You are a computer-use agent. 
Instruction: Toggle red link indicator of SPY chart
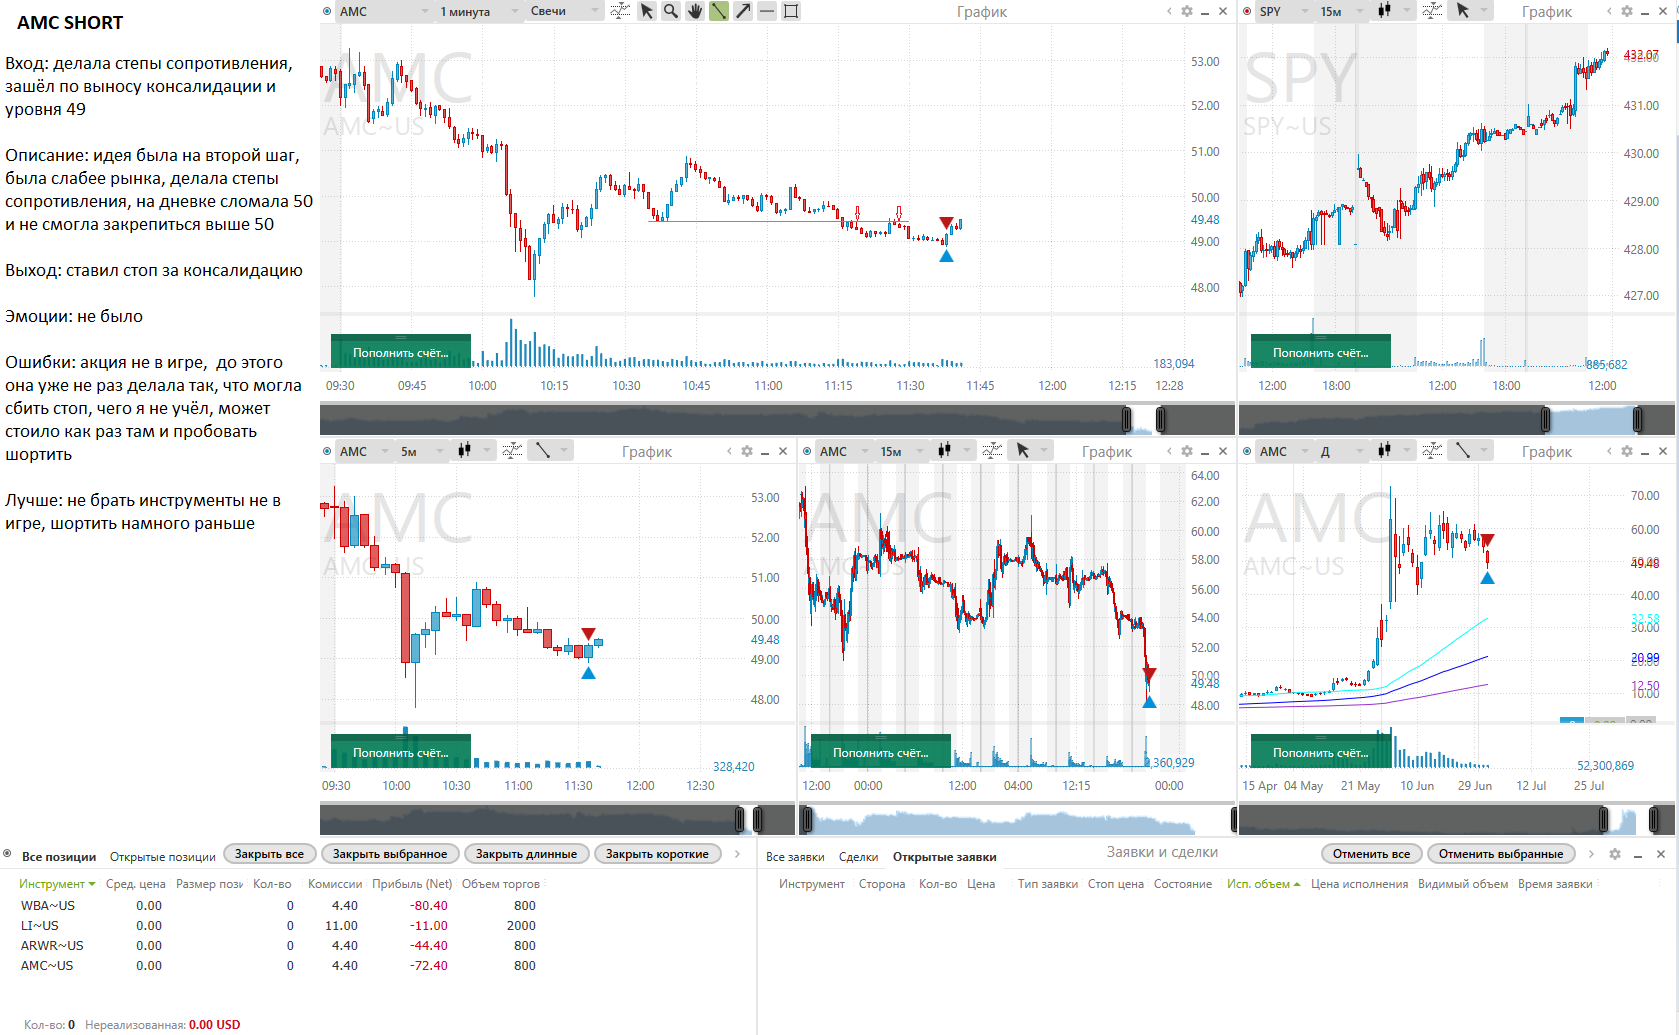click(1247, 11)
